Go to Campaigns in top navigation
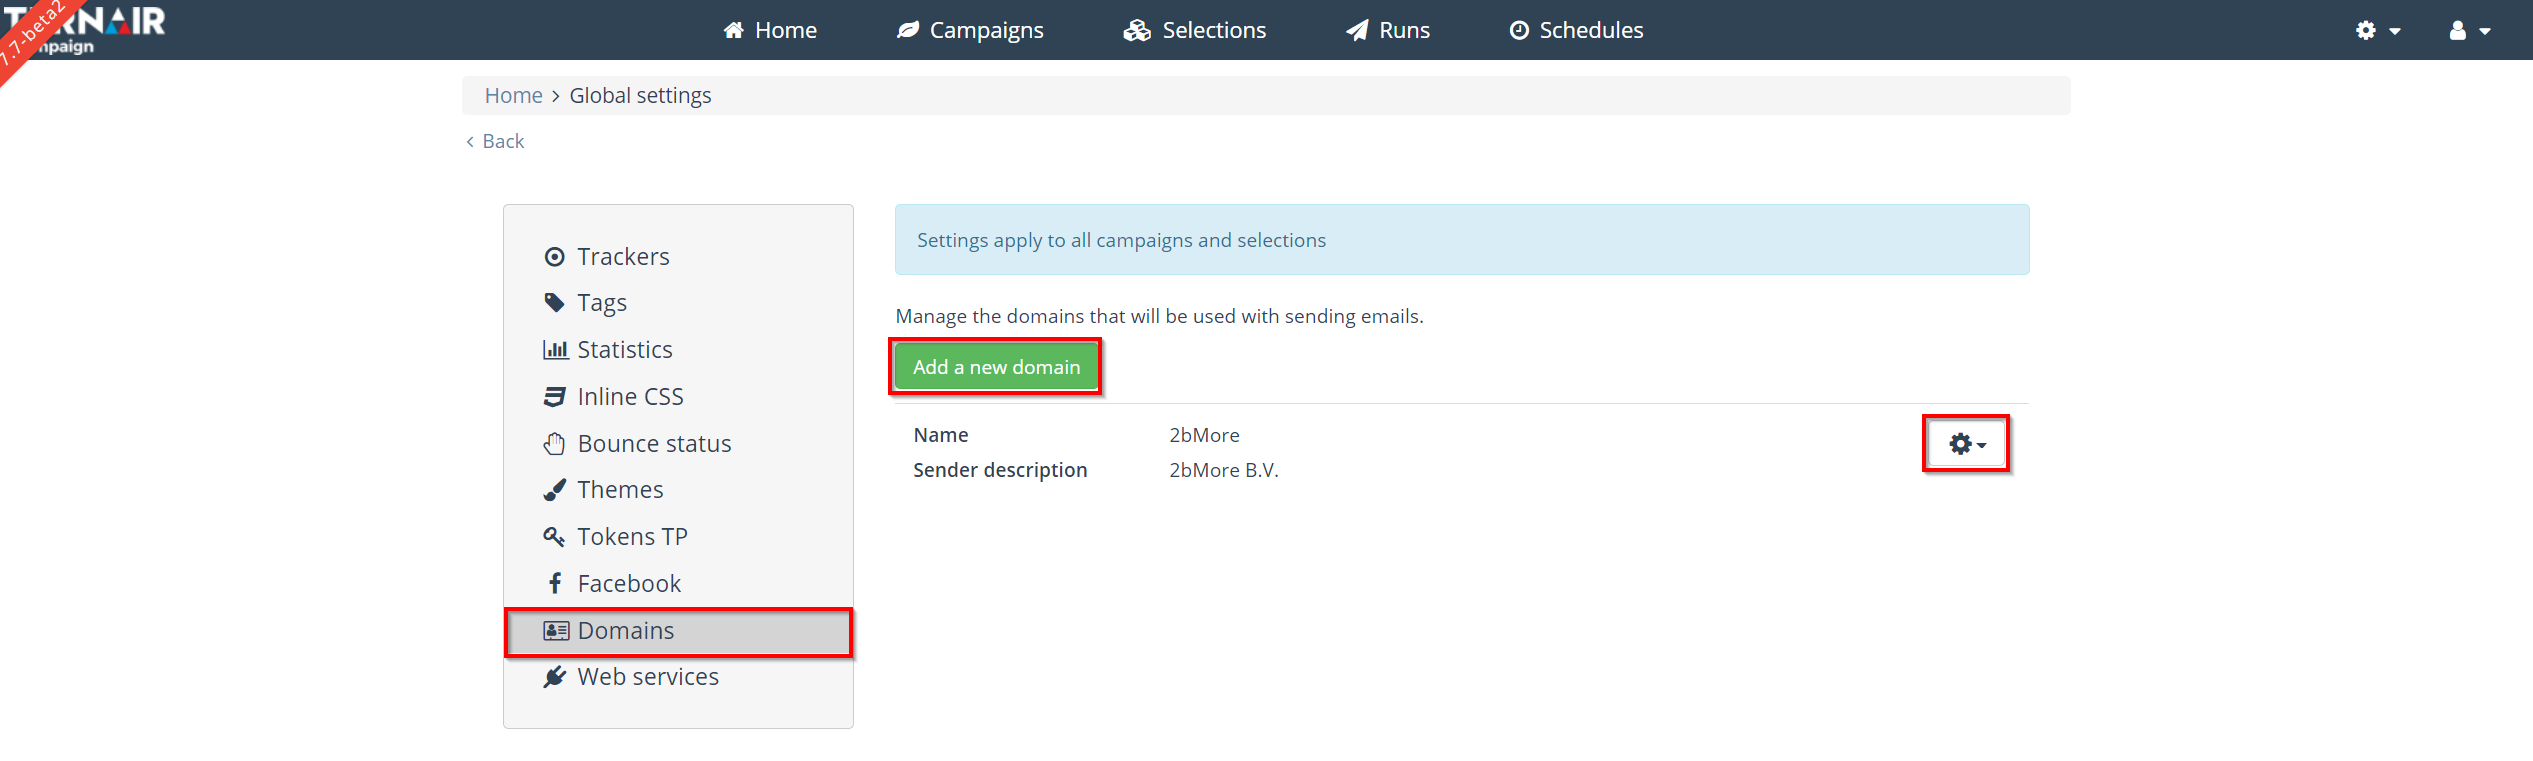This screenshot has width=2533, height=761. pos(970,30)
